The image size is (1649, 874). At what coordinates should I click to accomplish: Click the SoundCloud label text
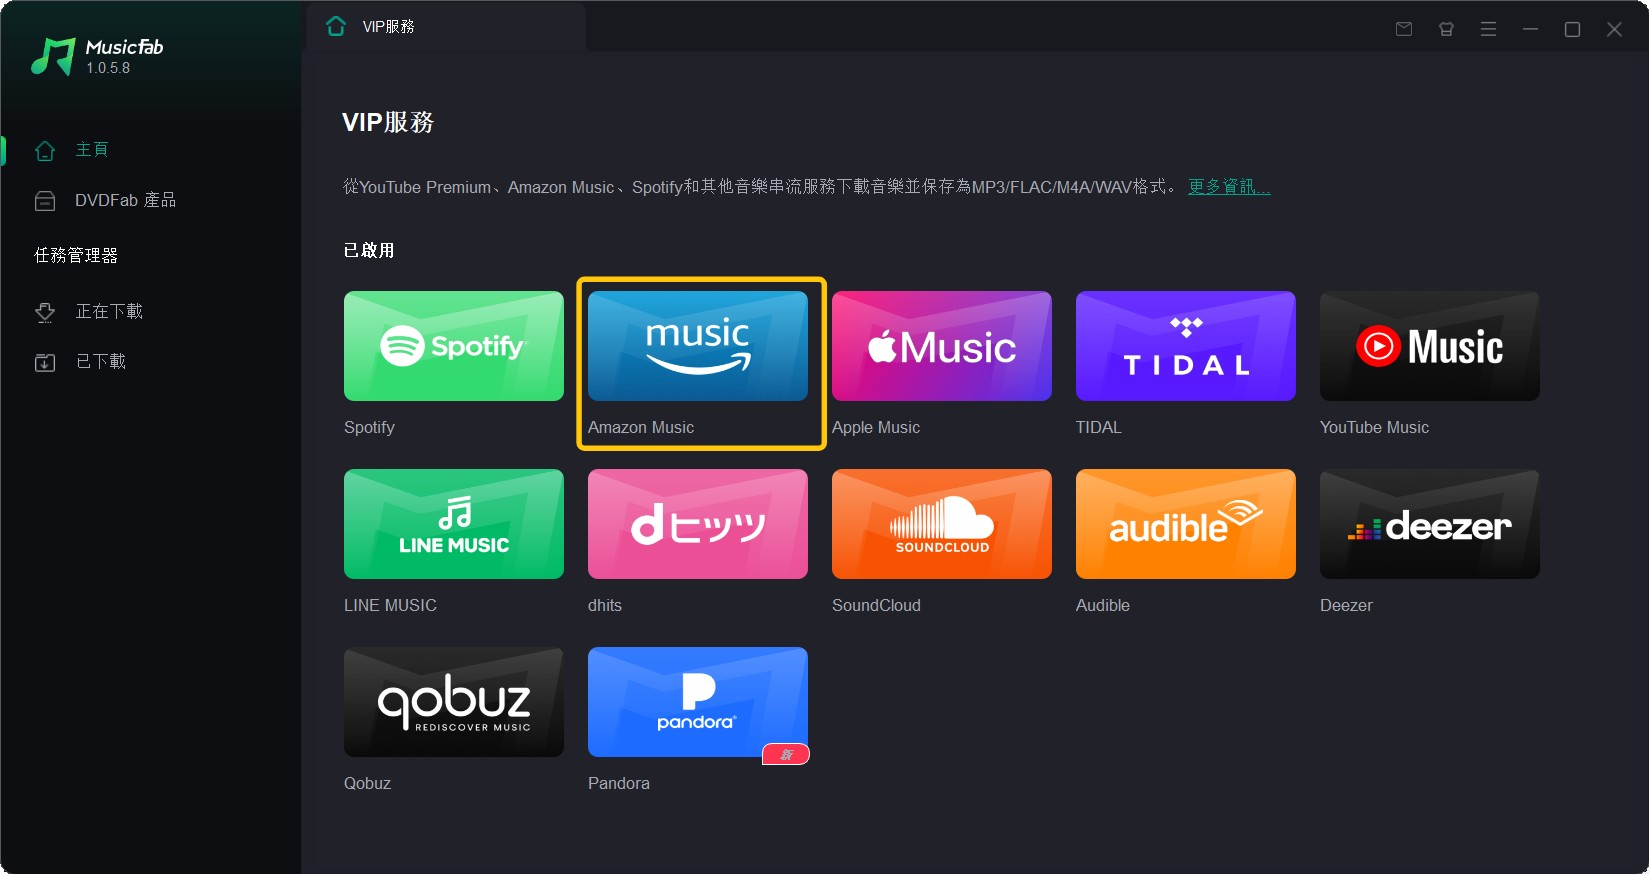tap(876, 605)
